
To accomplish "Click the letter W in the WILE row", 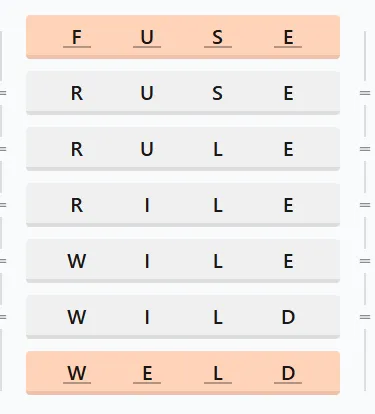I will pyautogui.click(x=77, y=261).
